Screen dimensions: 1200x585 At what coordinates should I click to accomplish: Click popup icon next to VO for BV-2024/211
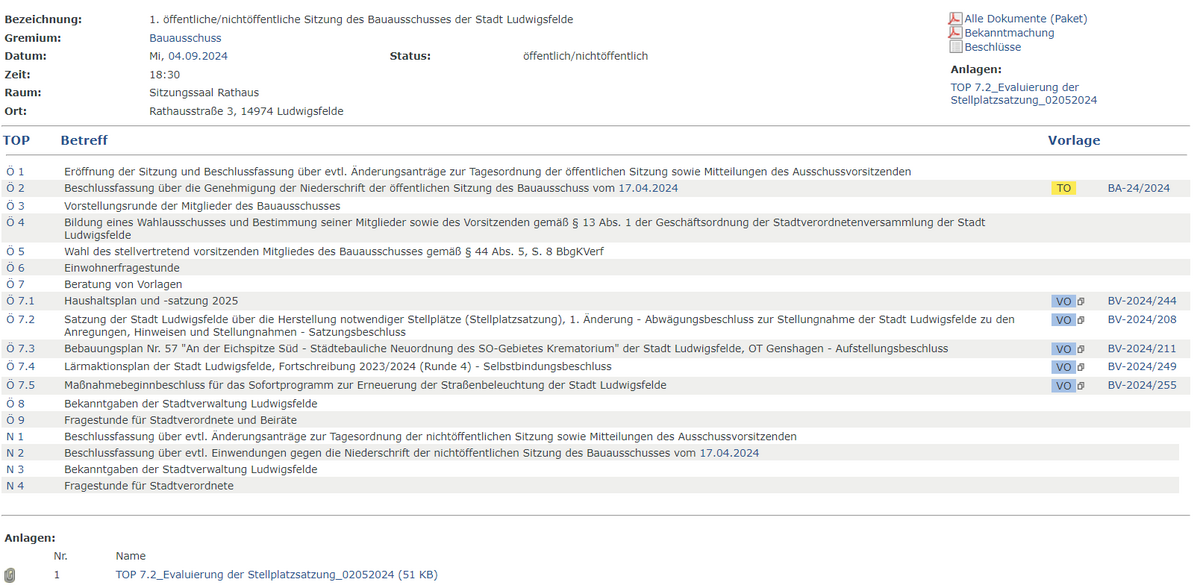coord(1081,349)
